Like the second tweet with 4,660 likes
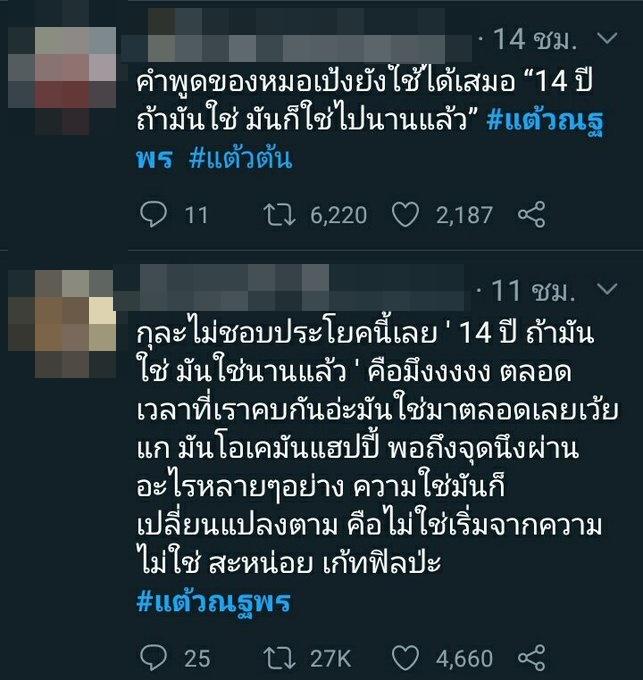 [405, 657]
